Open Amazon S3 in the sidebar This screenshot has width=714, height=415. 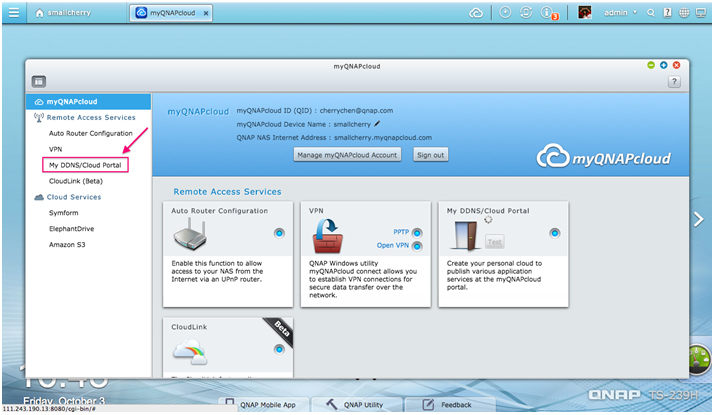point(67,245)
